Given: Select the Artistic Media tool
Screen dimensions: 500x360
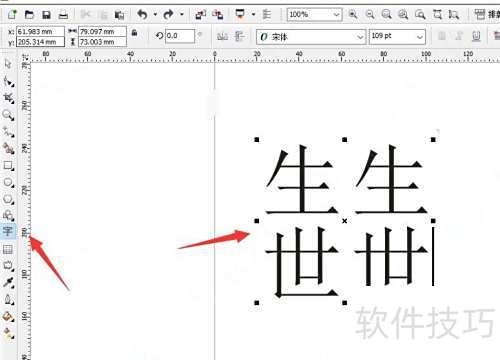Looking at the screenshot, I should (8, 149).
